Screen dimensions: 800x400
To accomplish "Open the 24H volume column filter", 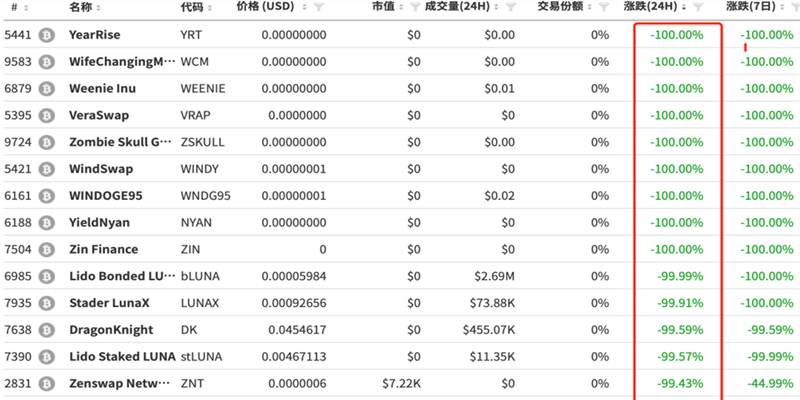I will (x=511, y=7).
